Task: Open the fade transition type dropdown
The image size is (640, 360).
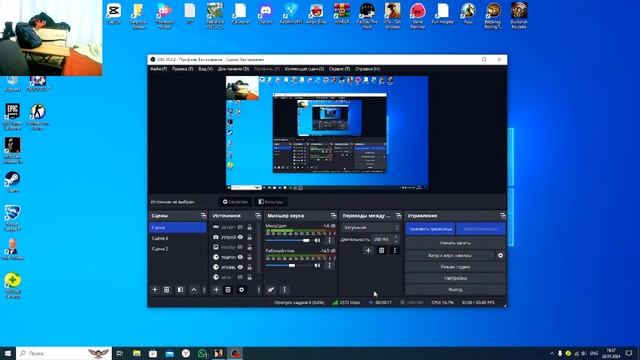Action: click(370, 227)
